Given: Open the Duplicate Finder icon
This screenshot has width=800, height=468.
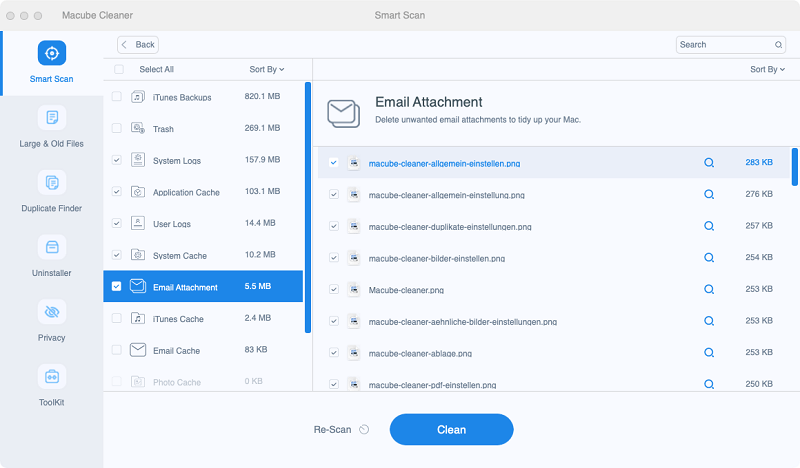Looking at the screenshot, I should click(x=52, y=182).
